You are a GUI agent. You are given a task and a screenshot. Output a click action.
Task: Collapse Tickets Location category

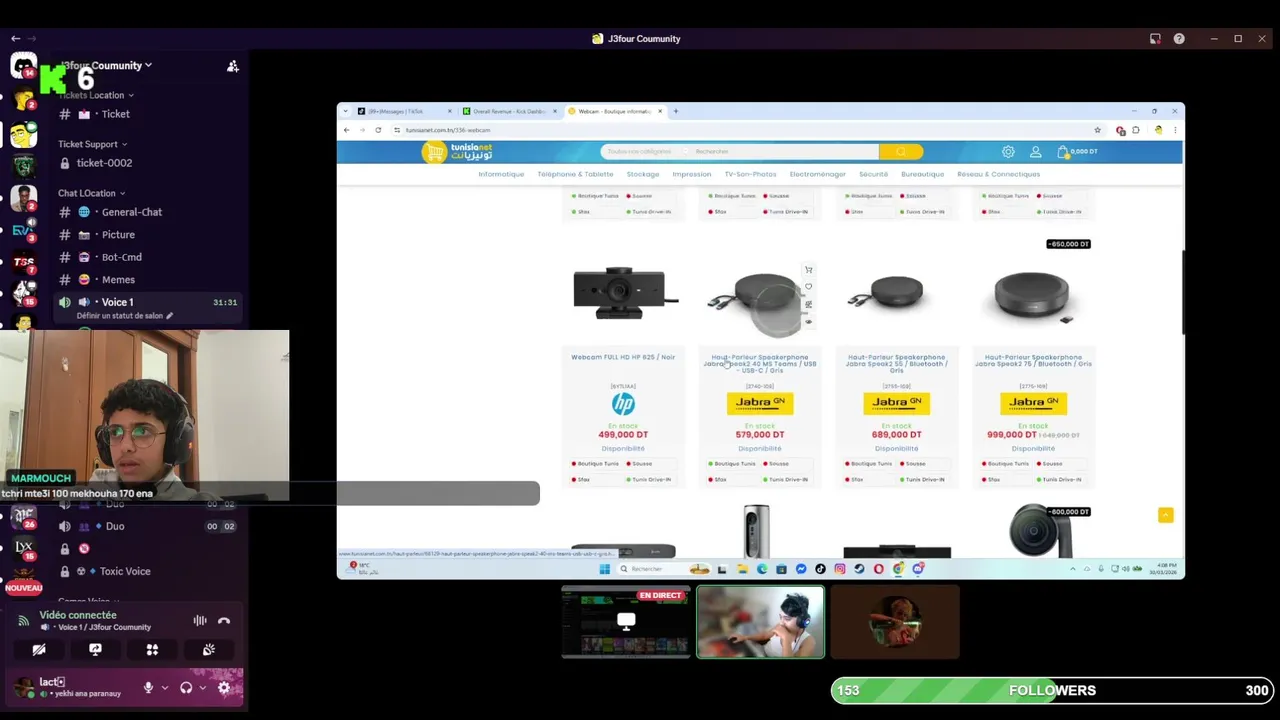coord(96,95)
